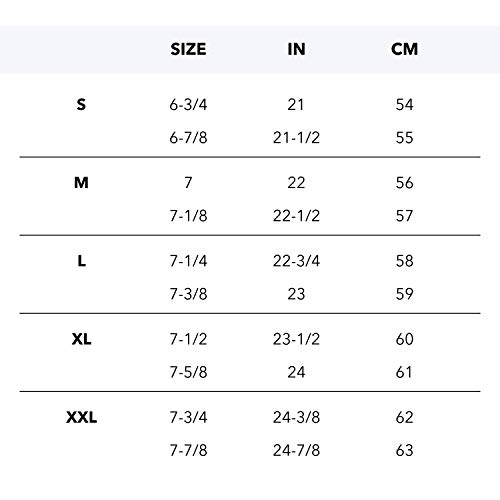Select the XXL size label
This screenshot has height=500, width=500.
tap(82, 417)
